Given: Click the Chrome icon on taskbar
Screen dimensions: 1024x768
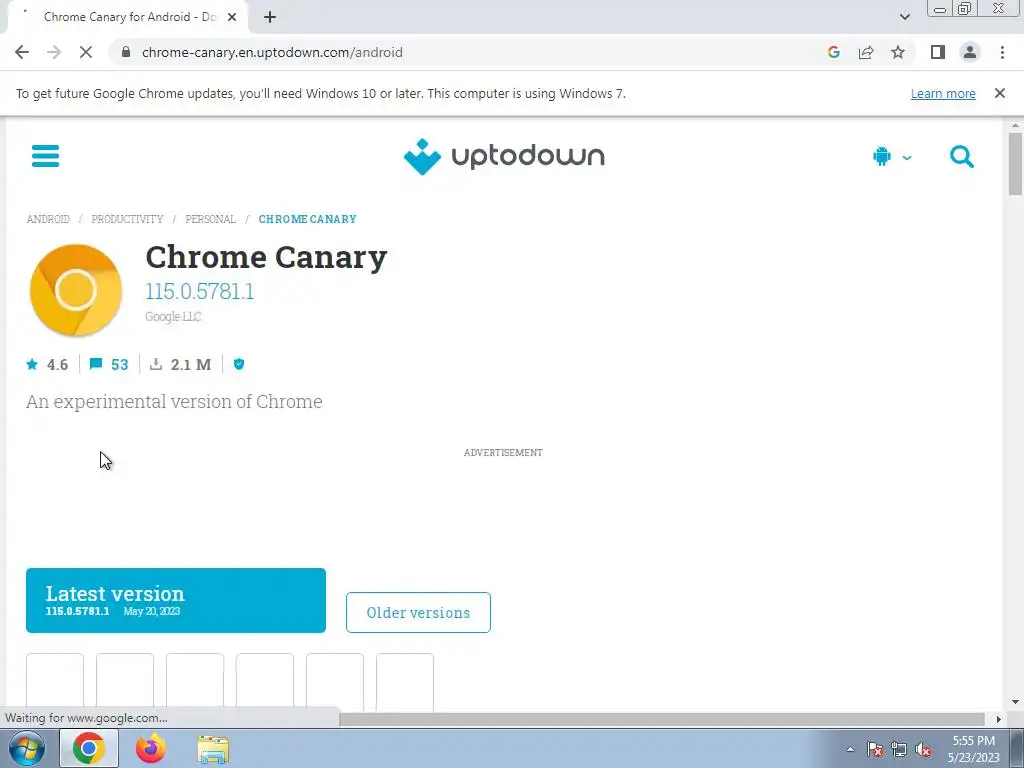Looking at the screenshot, I should (x=89, y=748).
